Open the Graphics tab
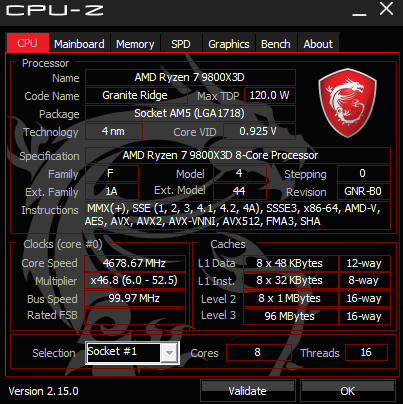The image size is (403, 404). click(x=229, y=44)
